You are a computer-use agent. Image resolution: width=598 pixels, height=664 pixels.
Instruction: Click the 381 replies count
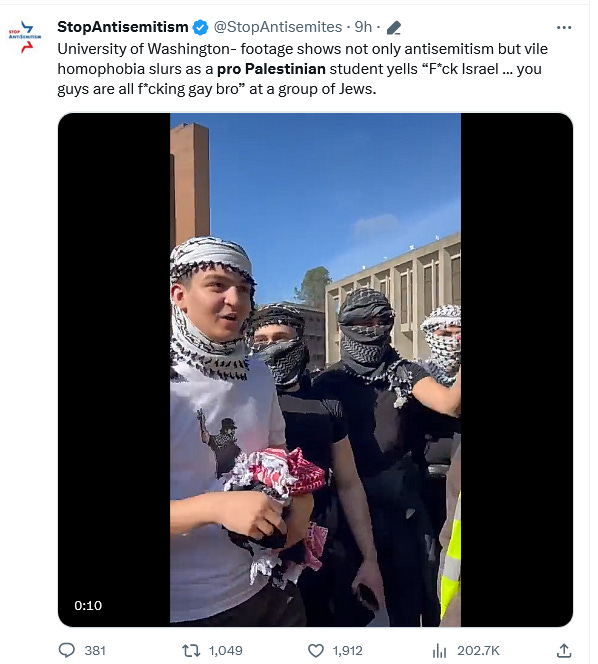[95, 650]
